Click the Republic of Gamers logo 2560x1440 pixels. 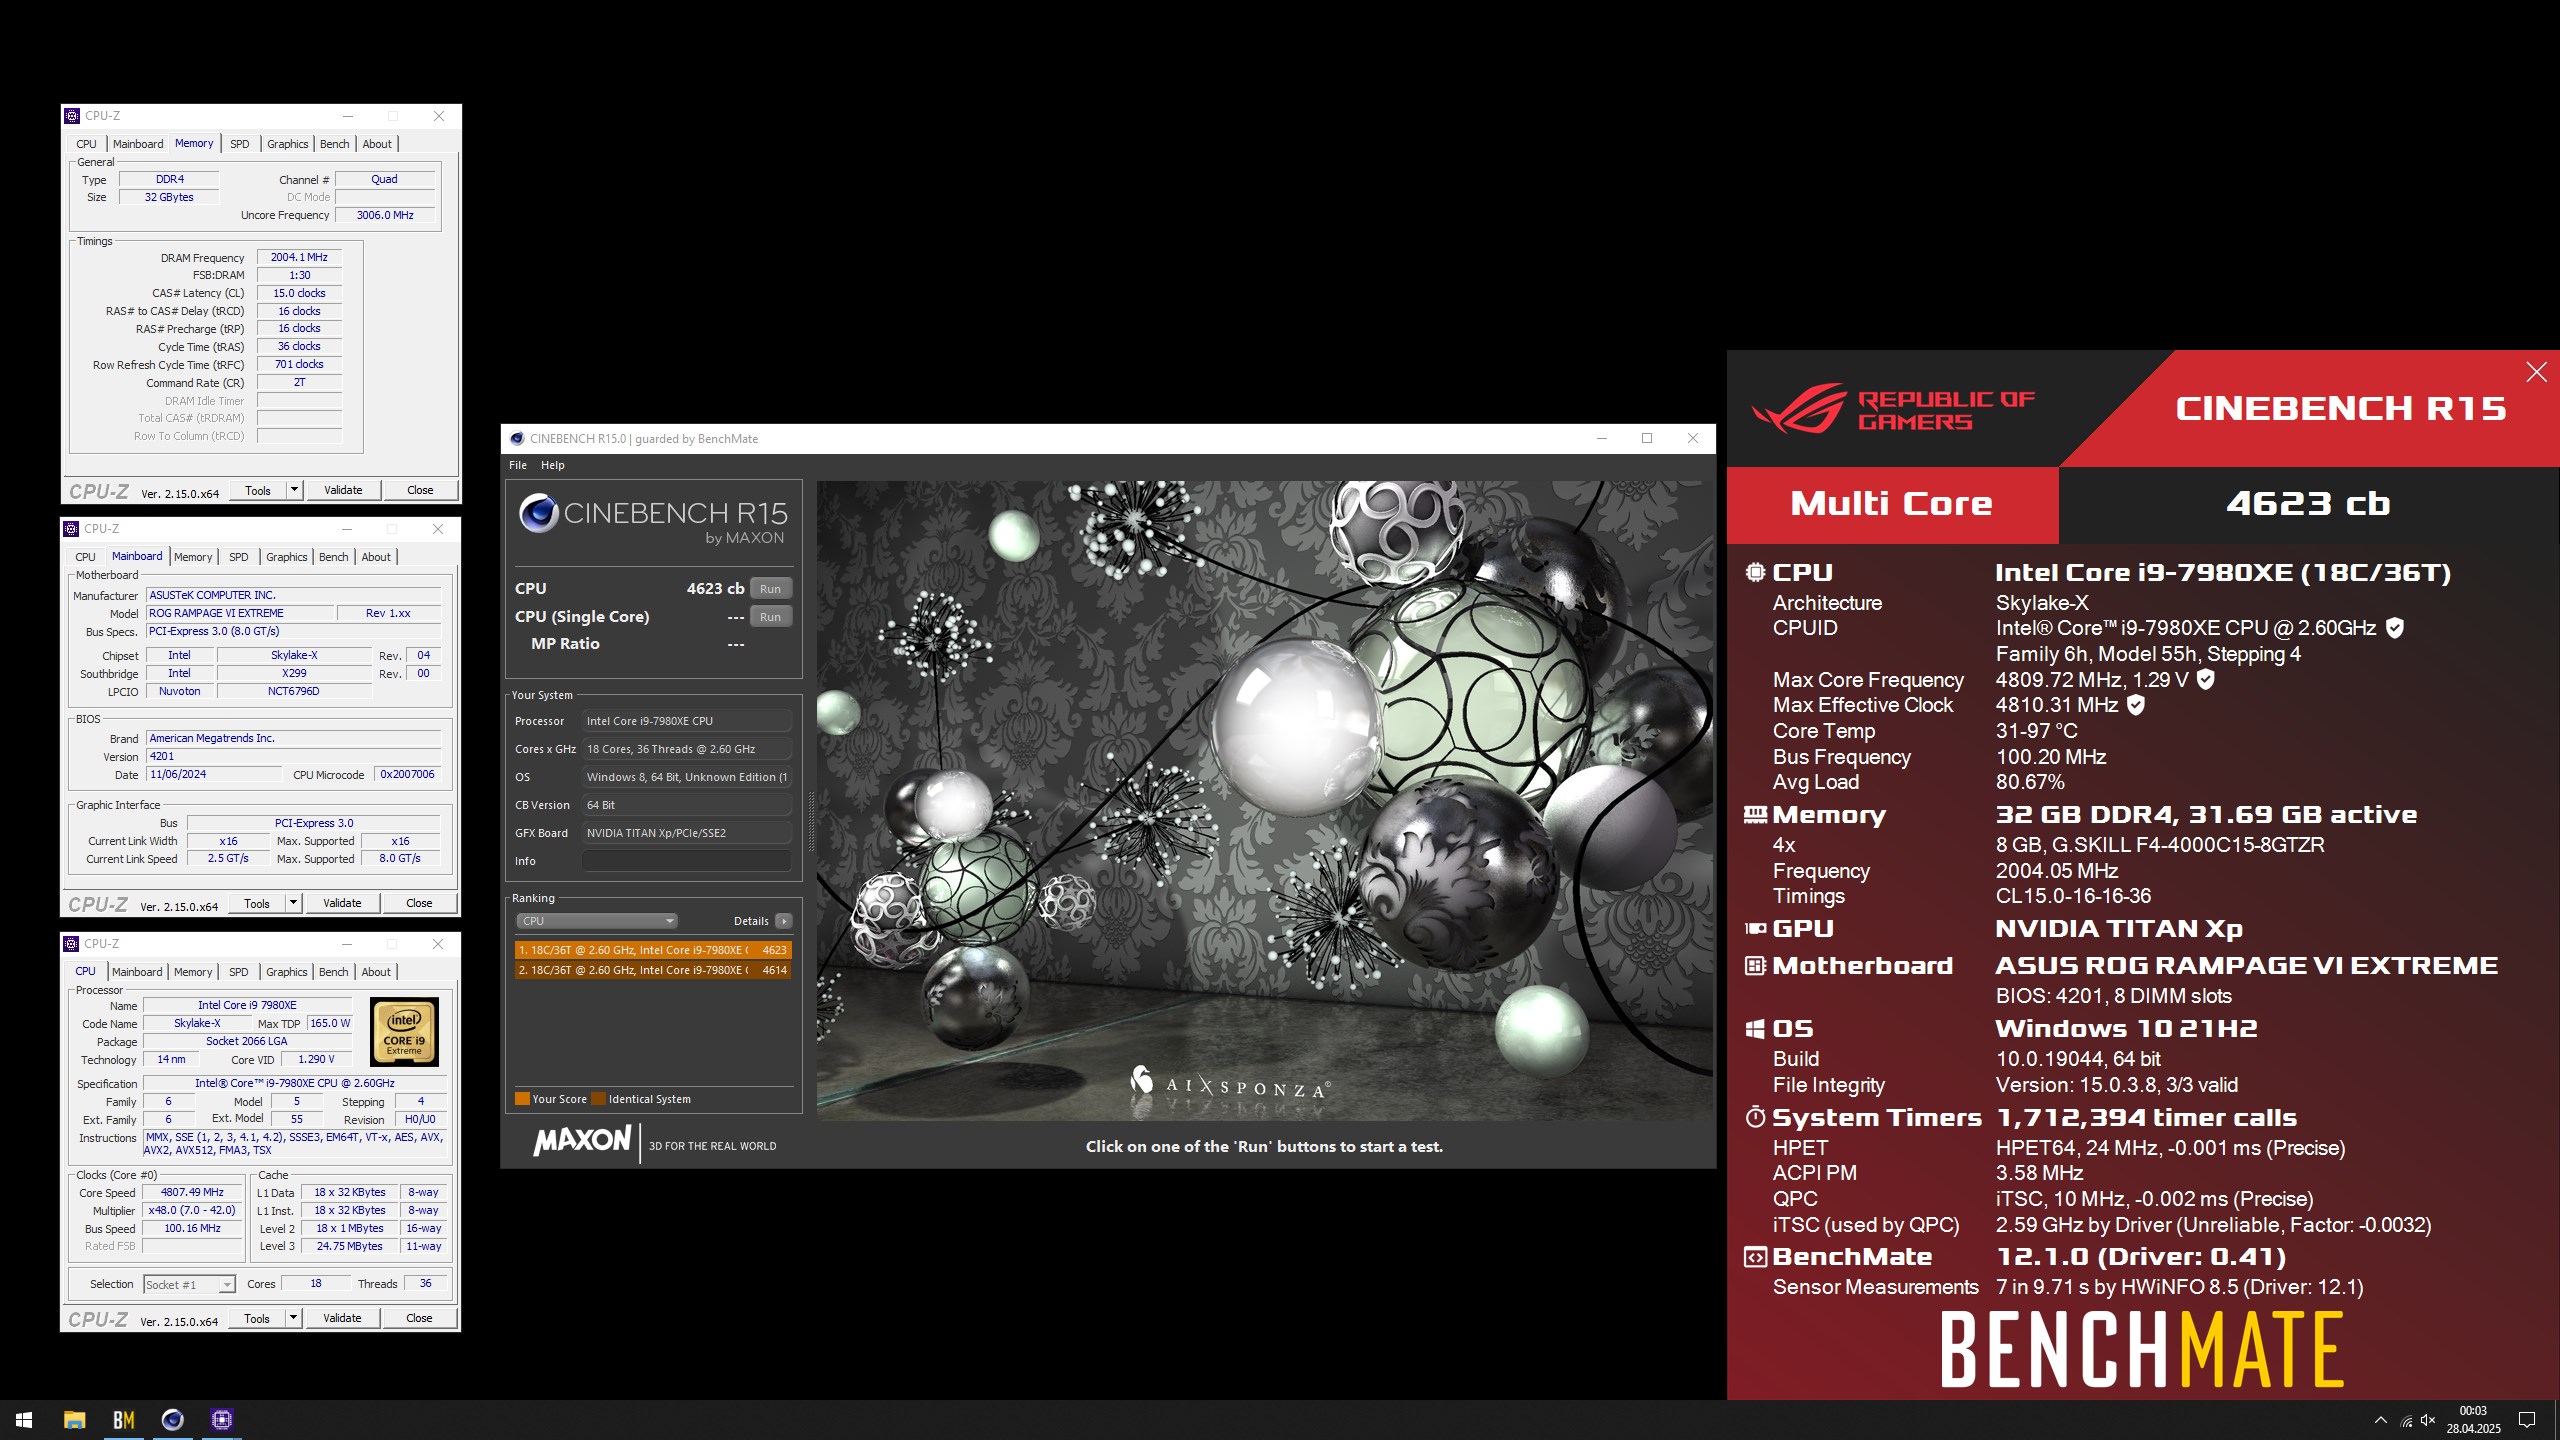(1893, 409)
